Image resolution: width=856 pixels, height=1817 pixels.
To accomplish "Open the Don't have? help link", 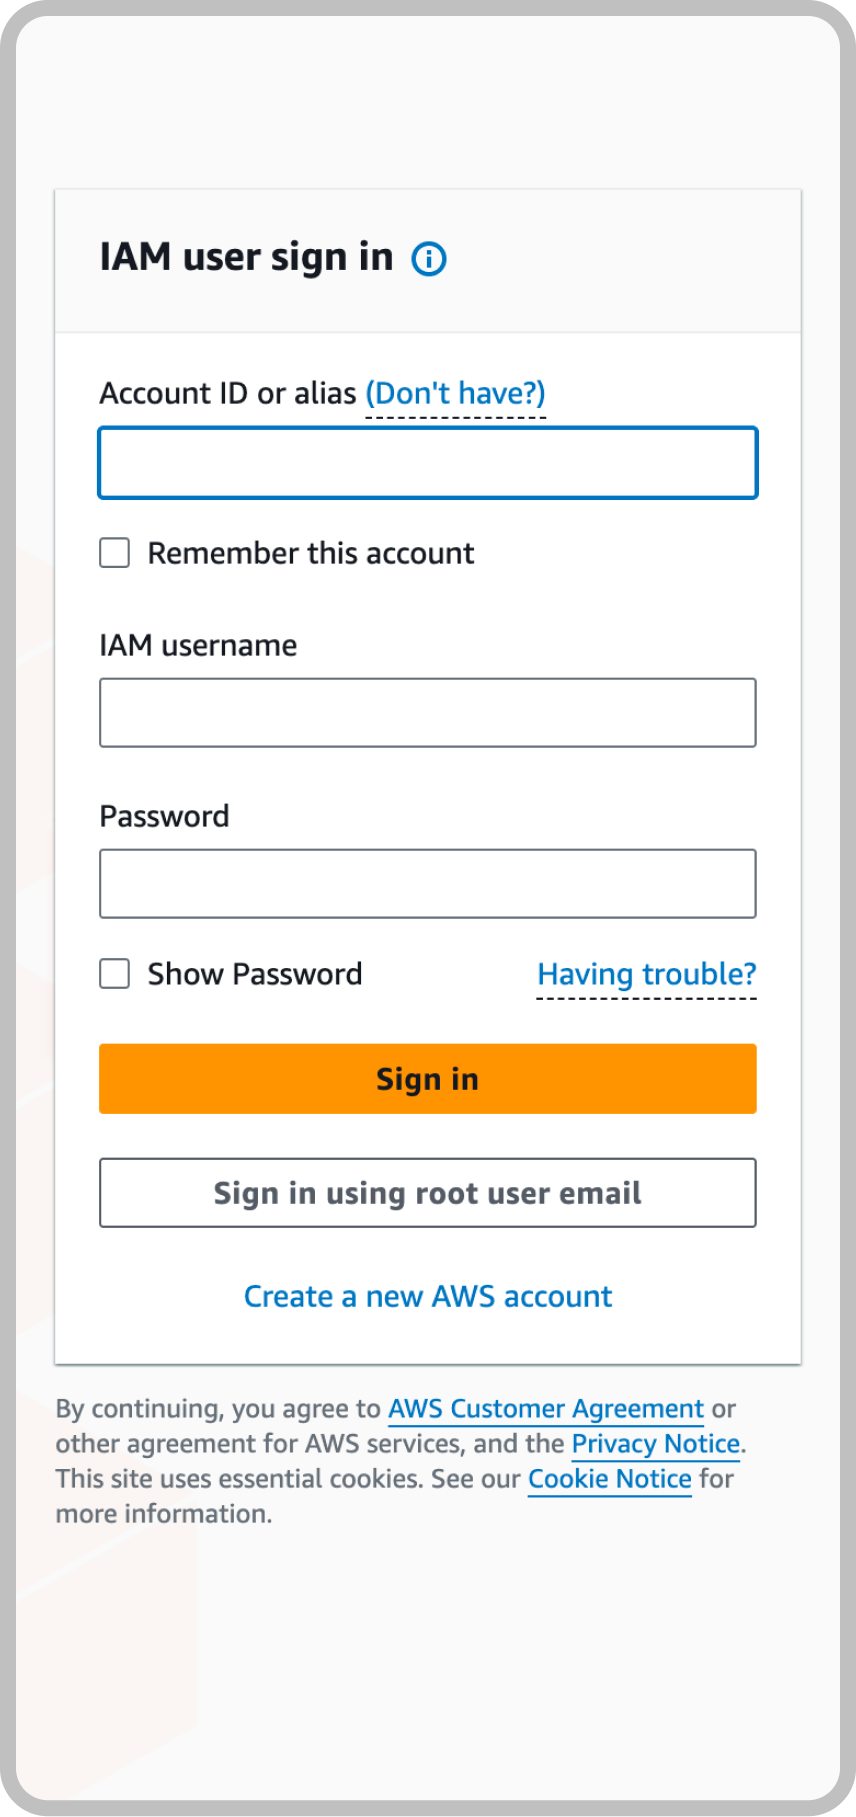I will [455, 392].
